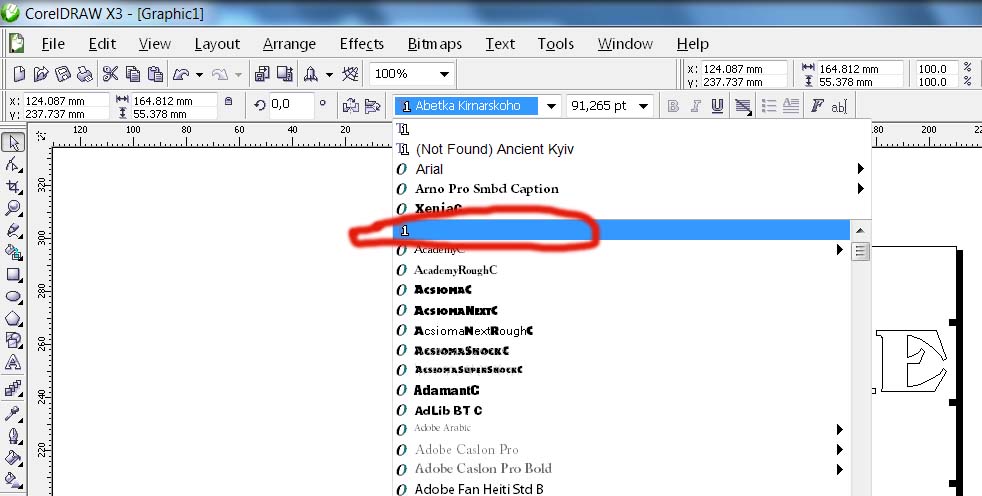Open the Effects menu

coord(361,44)
